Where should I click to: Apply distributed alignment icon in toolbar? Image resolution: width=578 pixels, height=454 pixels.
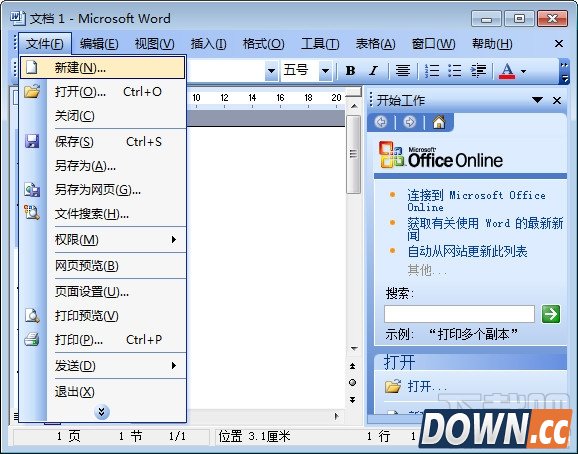[x=403, y=70]
